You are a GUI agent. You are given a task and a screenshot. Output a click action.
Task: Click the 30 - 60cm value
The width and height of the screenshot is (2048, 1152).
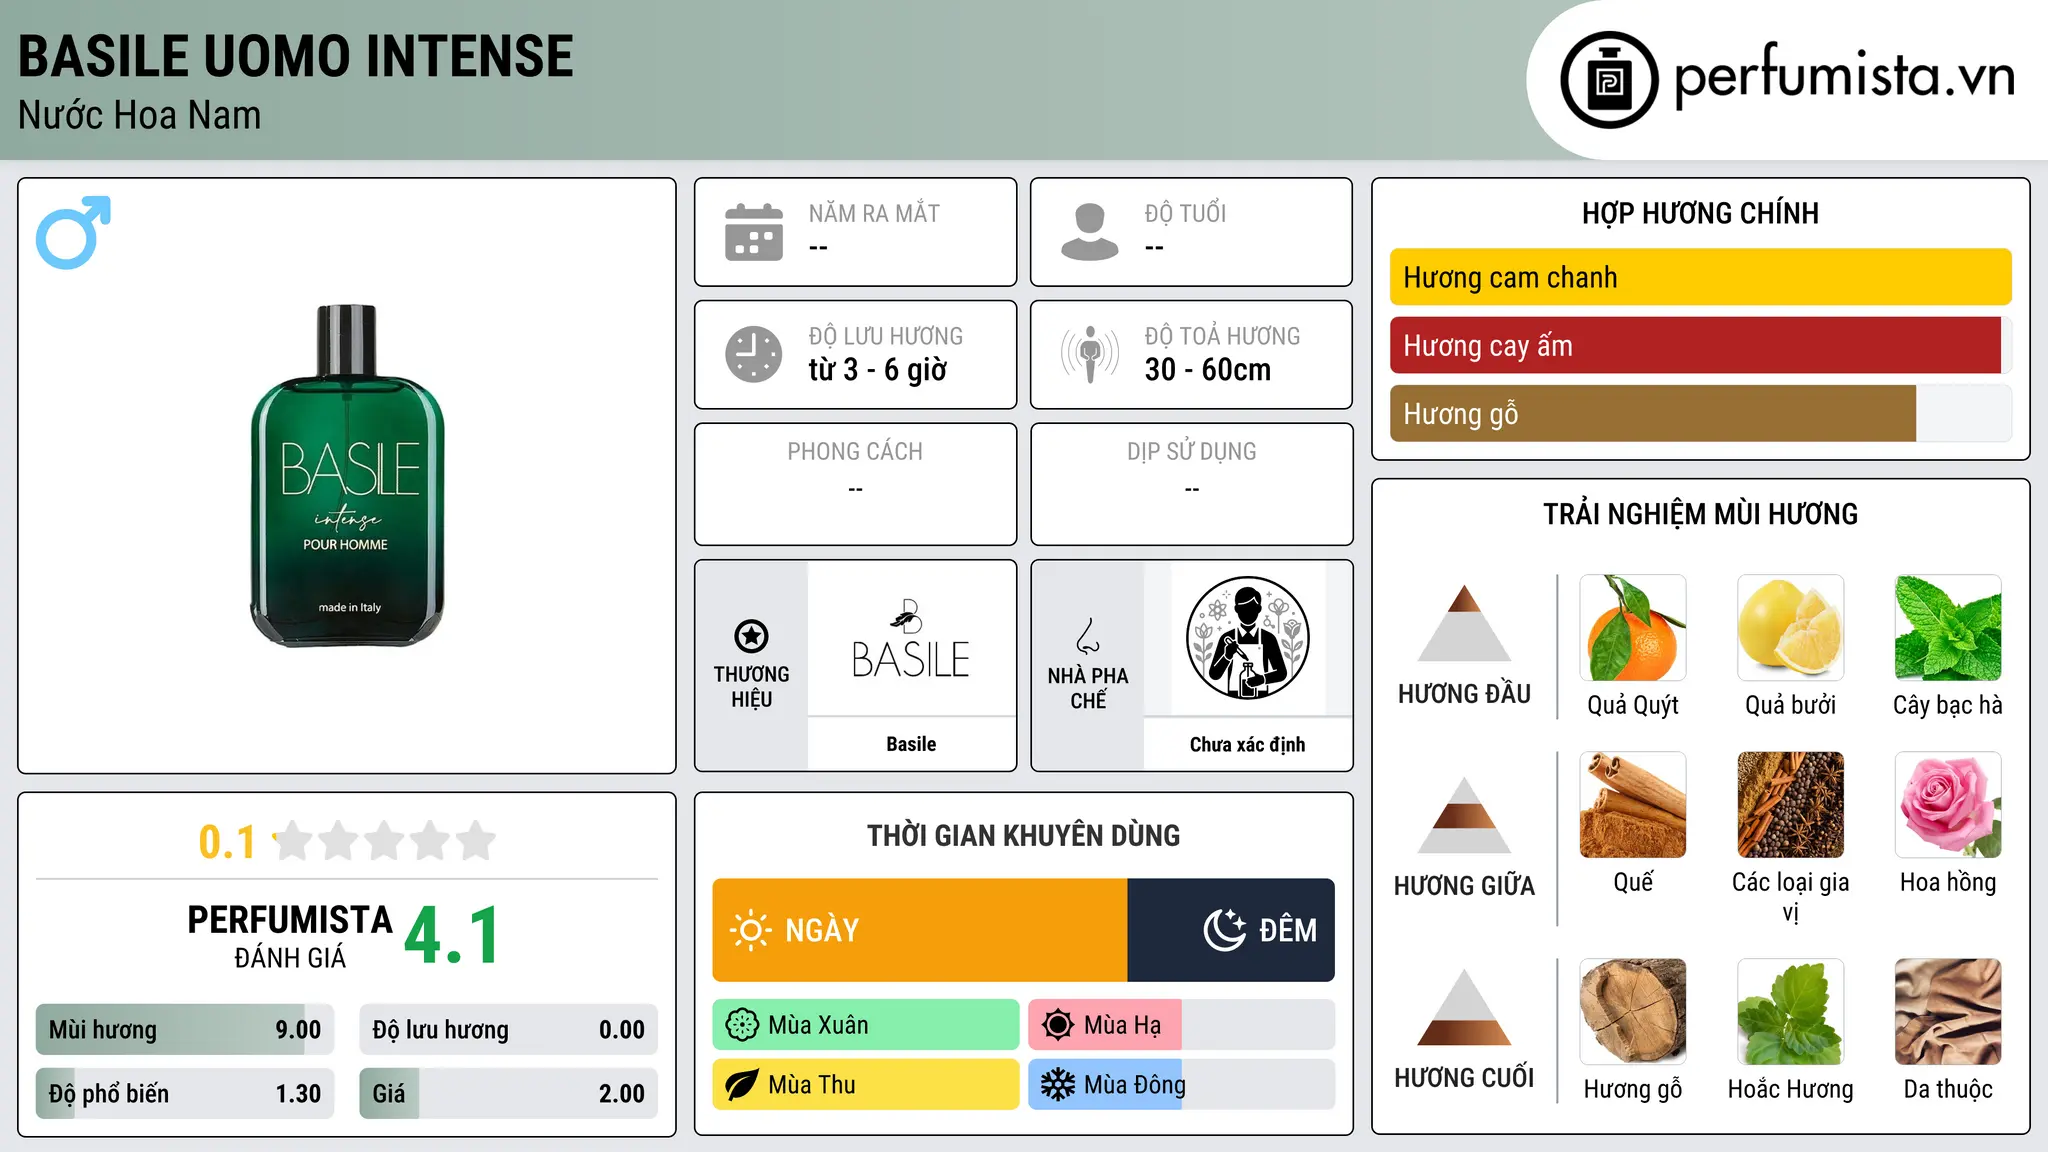click(1208, 370)
